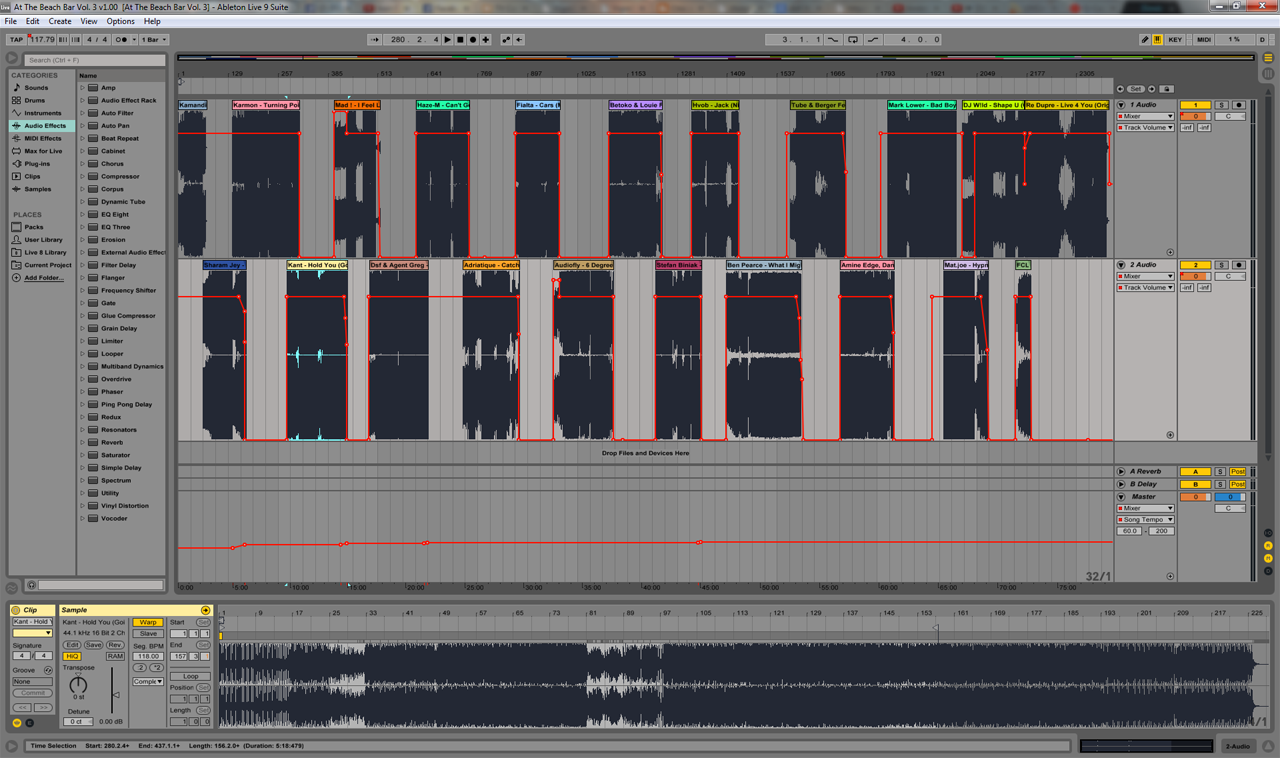This screenshot has height=758, width=1280.
Task: Adjust the Transpose knob
Action: (x=79, y=687)
